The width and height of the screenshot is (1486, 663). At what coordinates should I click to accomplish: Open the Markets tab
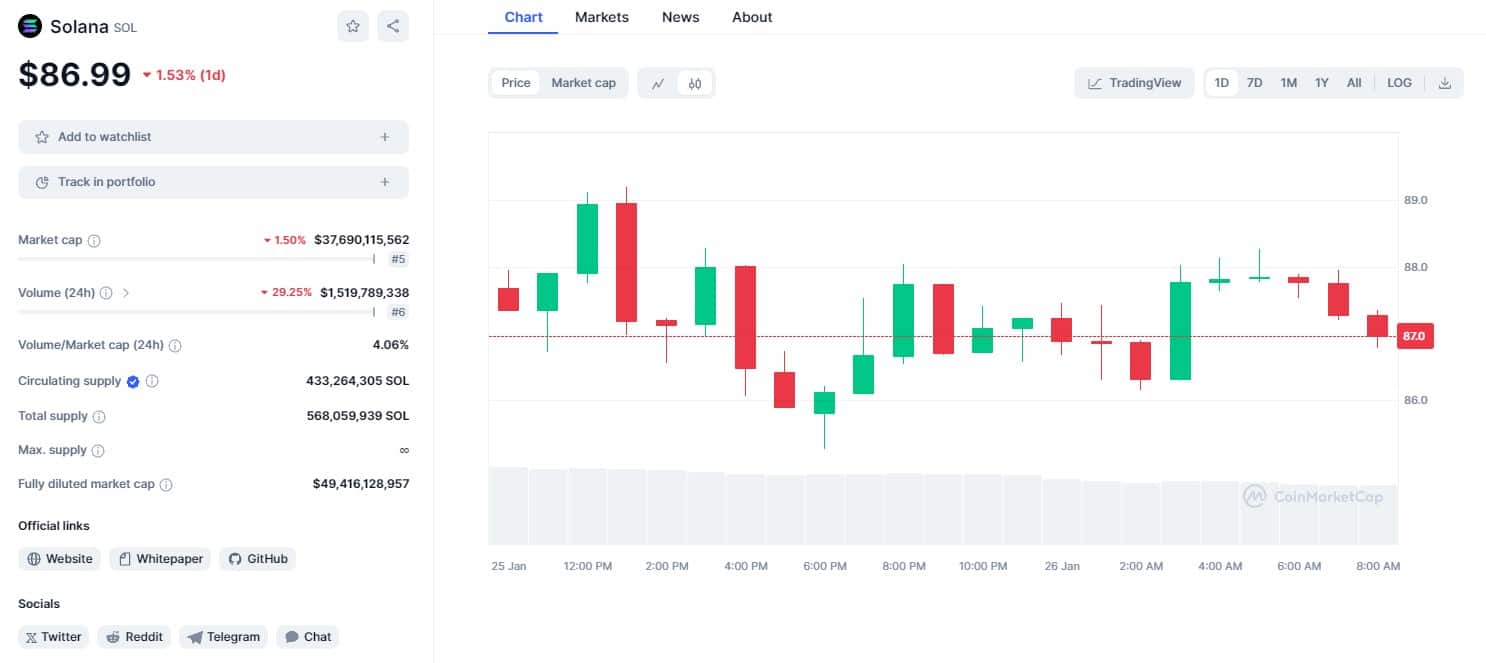[602, 17]
